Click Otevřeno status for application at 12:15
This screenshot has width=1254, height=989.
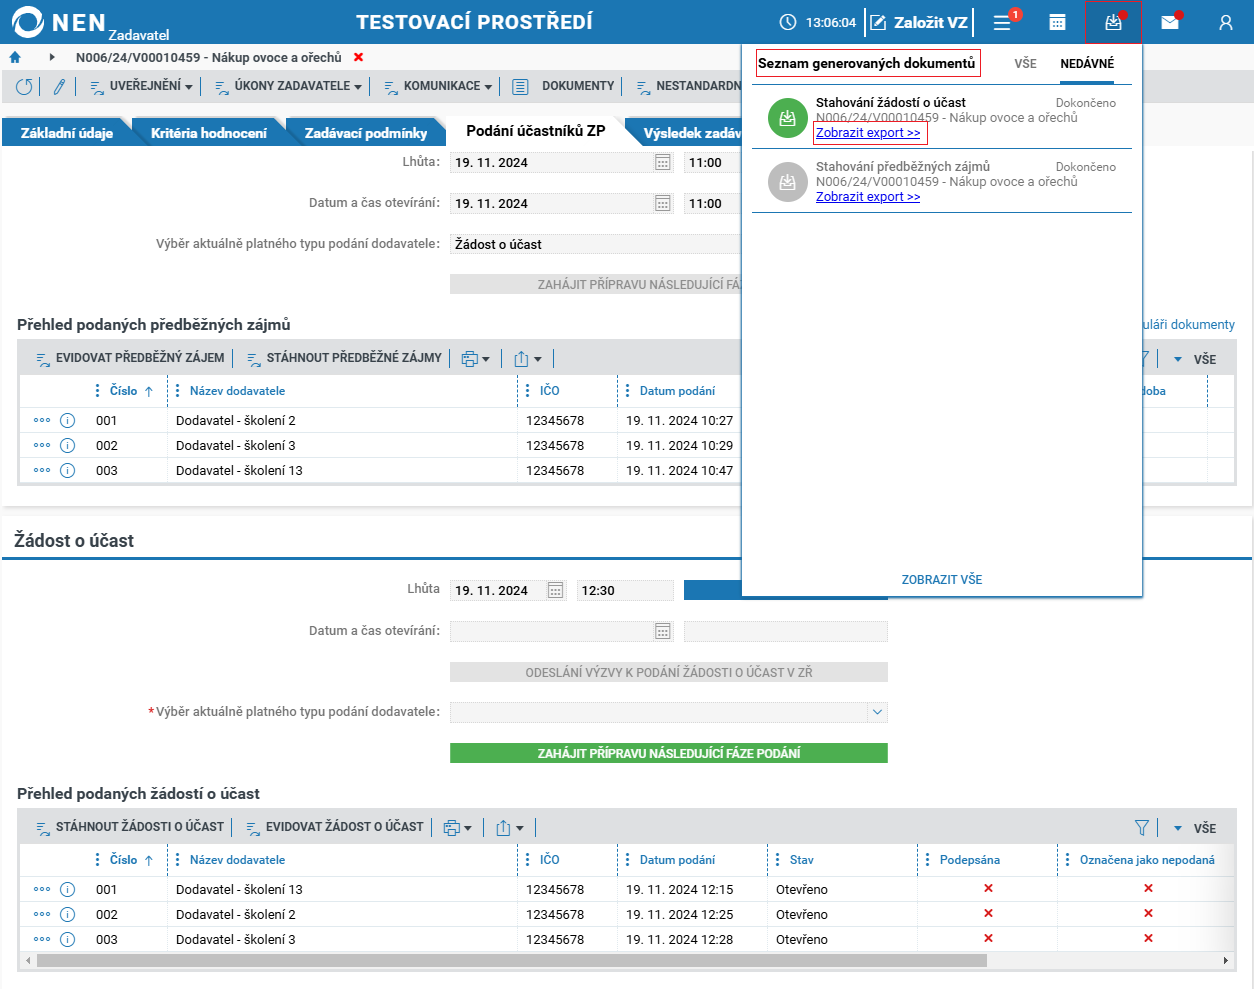tap(802, 889)
